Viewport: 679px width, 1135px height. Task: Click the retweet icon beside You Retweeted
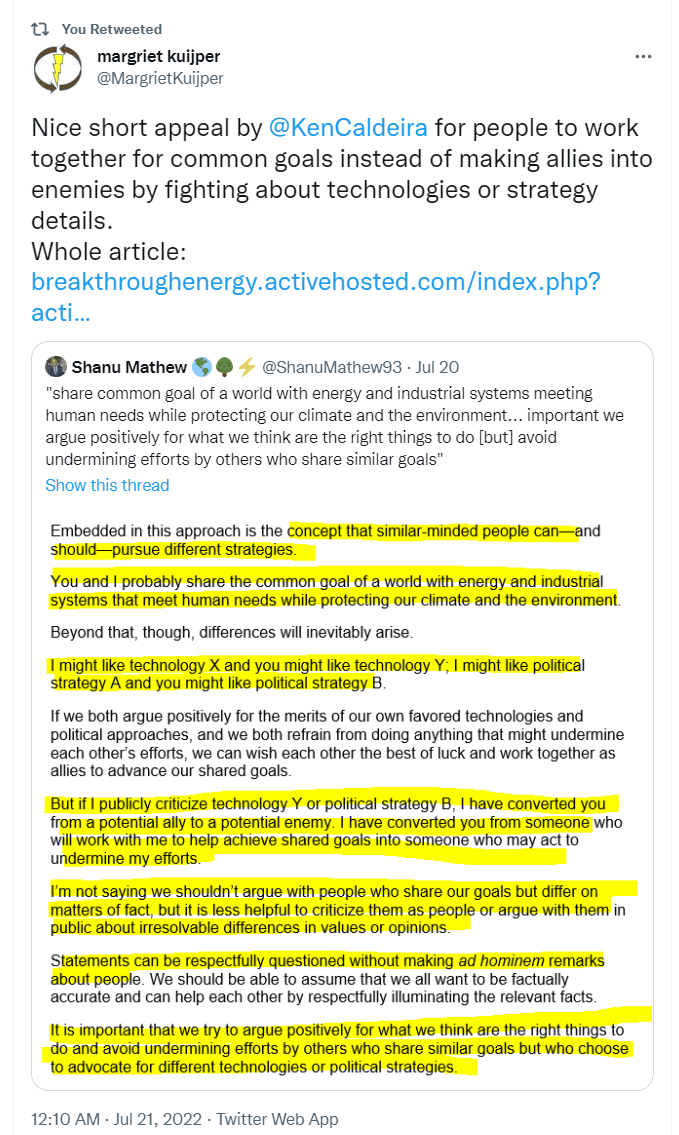point(40,29)
